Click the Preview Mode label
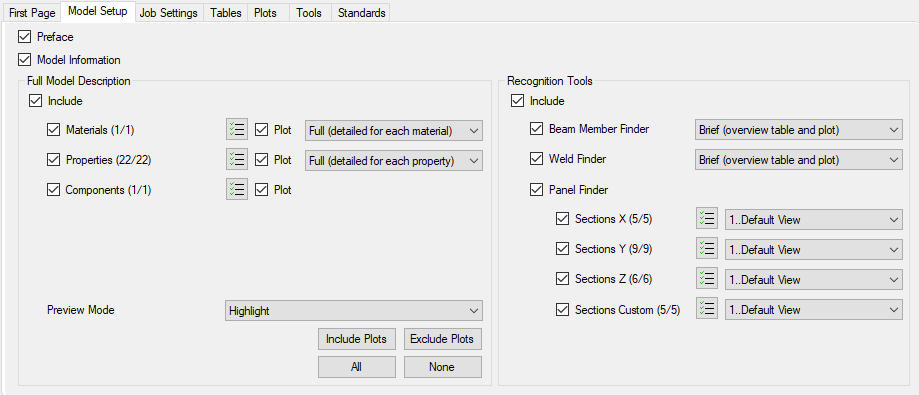 [81, 310]
